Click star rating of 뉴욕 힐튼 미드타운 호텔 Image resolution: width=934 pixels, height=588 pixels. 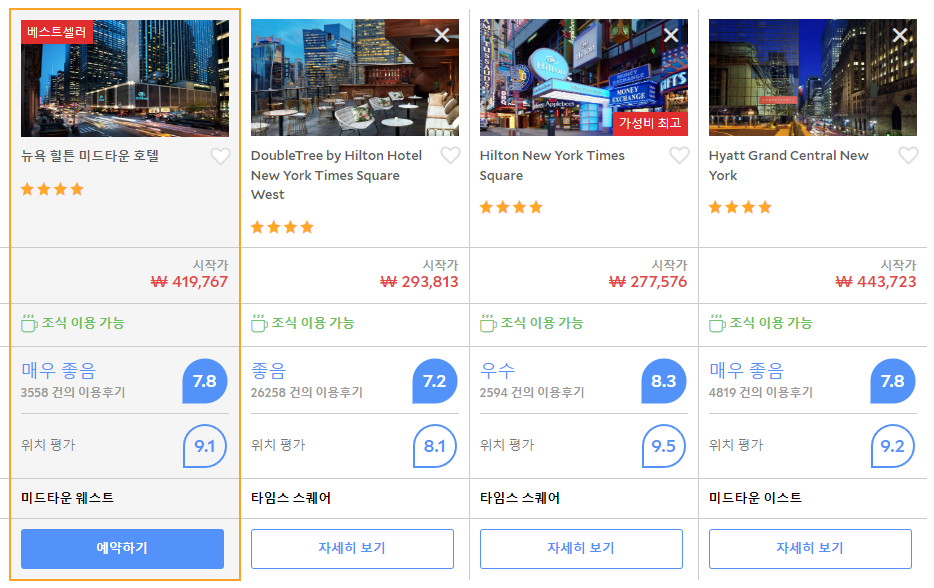(52, 189)
